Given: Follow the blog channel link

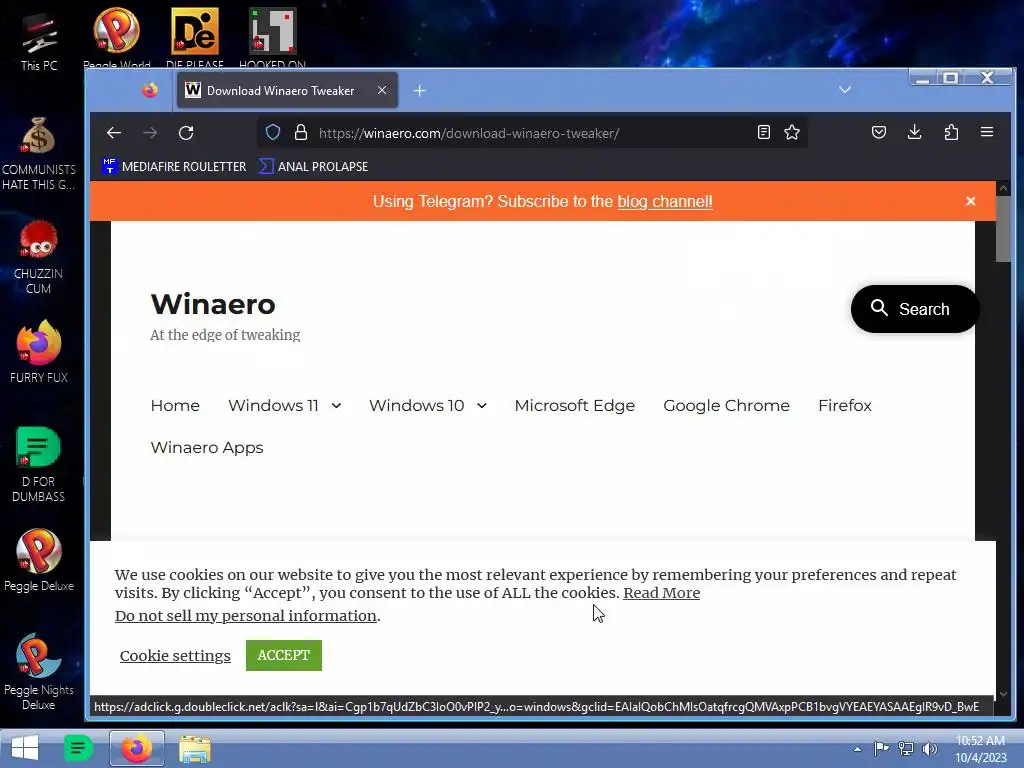Looking at the screenshot, I should tap(665, 201).
